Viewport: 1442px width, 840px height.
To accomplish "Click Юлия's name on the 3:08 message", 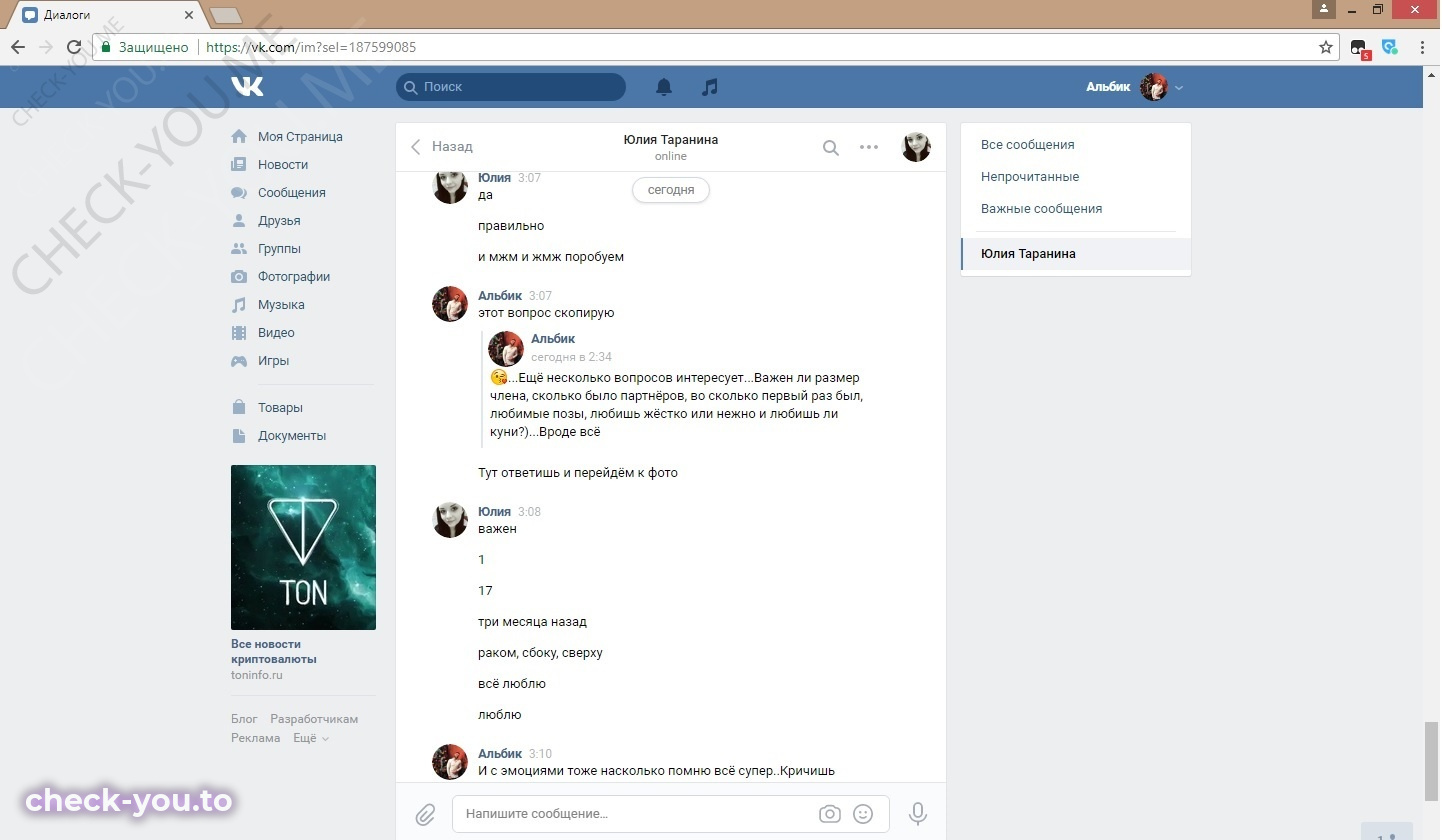I will coord(494,512).
